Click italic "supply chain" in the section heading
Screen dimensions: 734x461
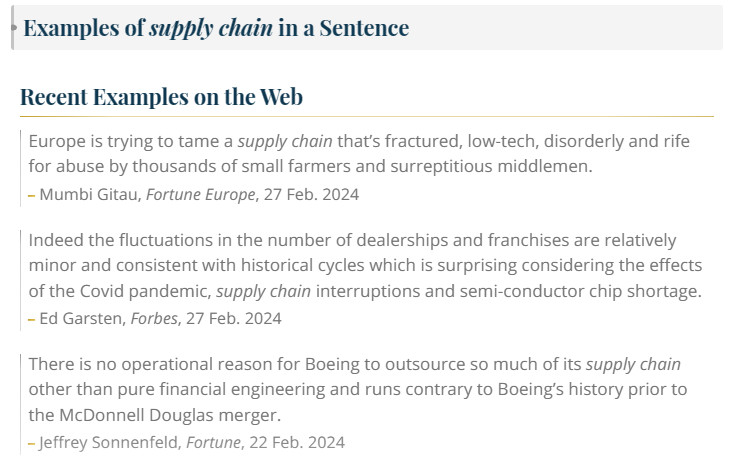(x=211, y=28)
